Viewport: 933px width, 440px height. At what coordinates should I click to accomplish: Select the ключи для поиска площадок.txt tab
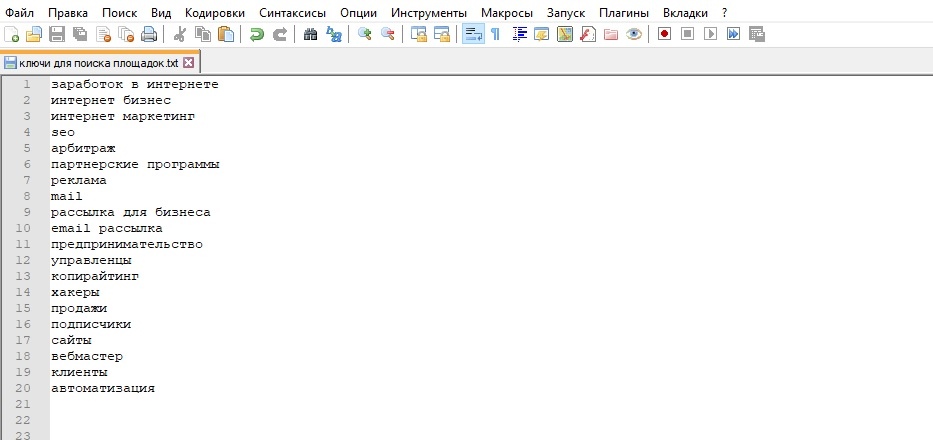pos(98,62)
